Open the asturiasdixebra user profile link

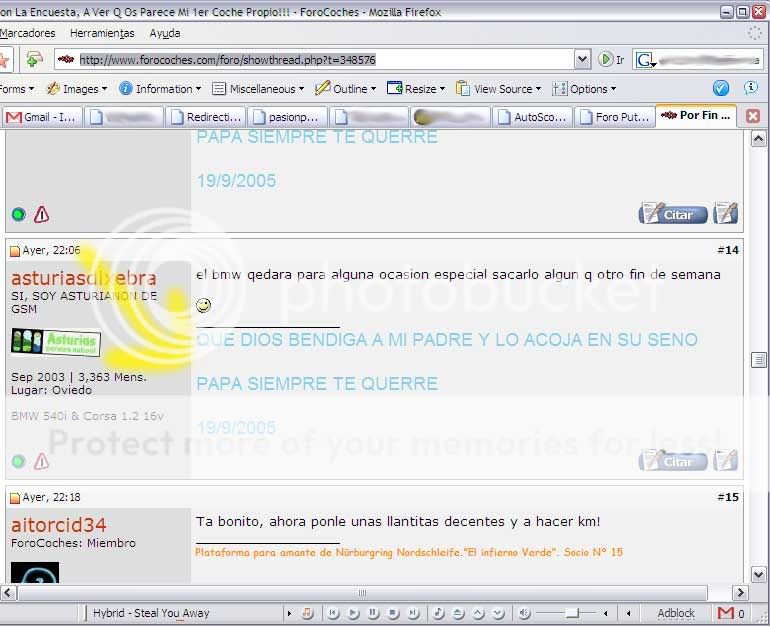(x=84, y=278)
